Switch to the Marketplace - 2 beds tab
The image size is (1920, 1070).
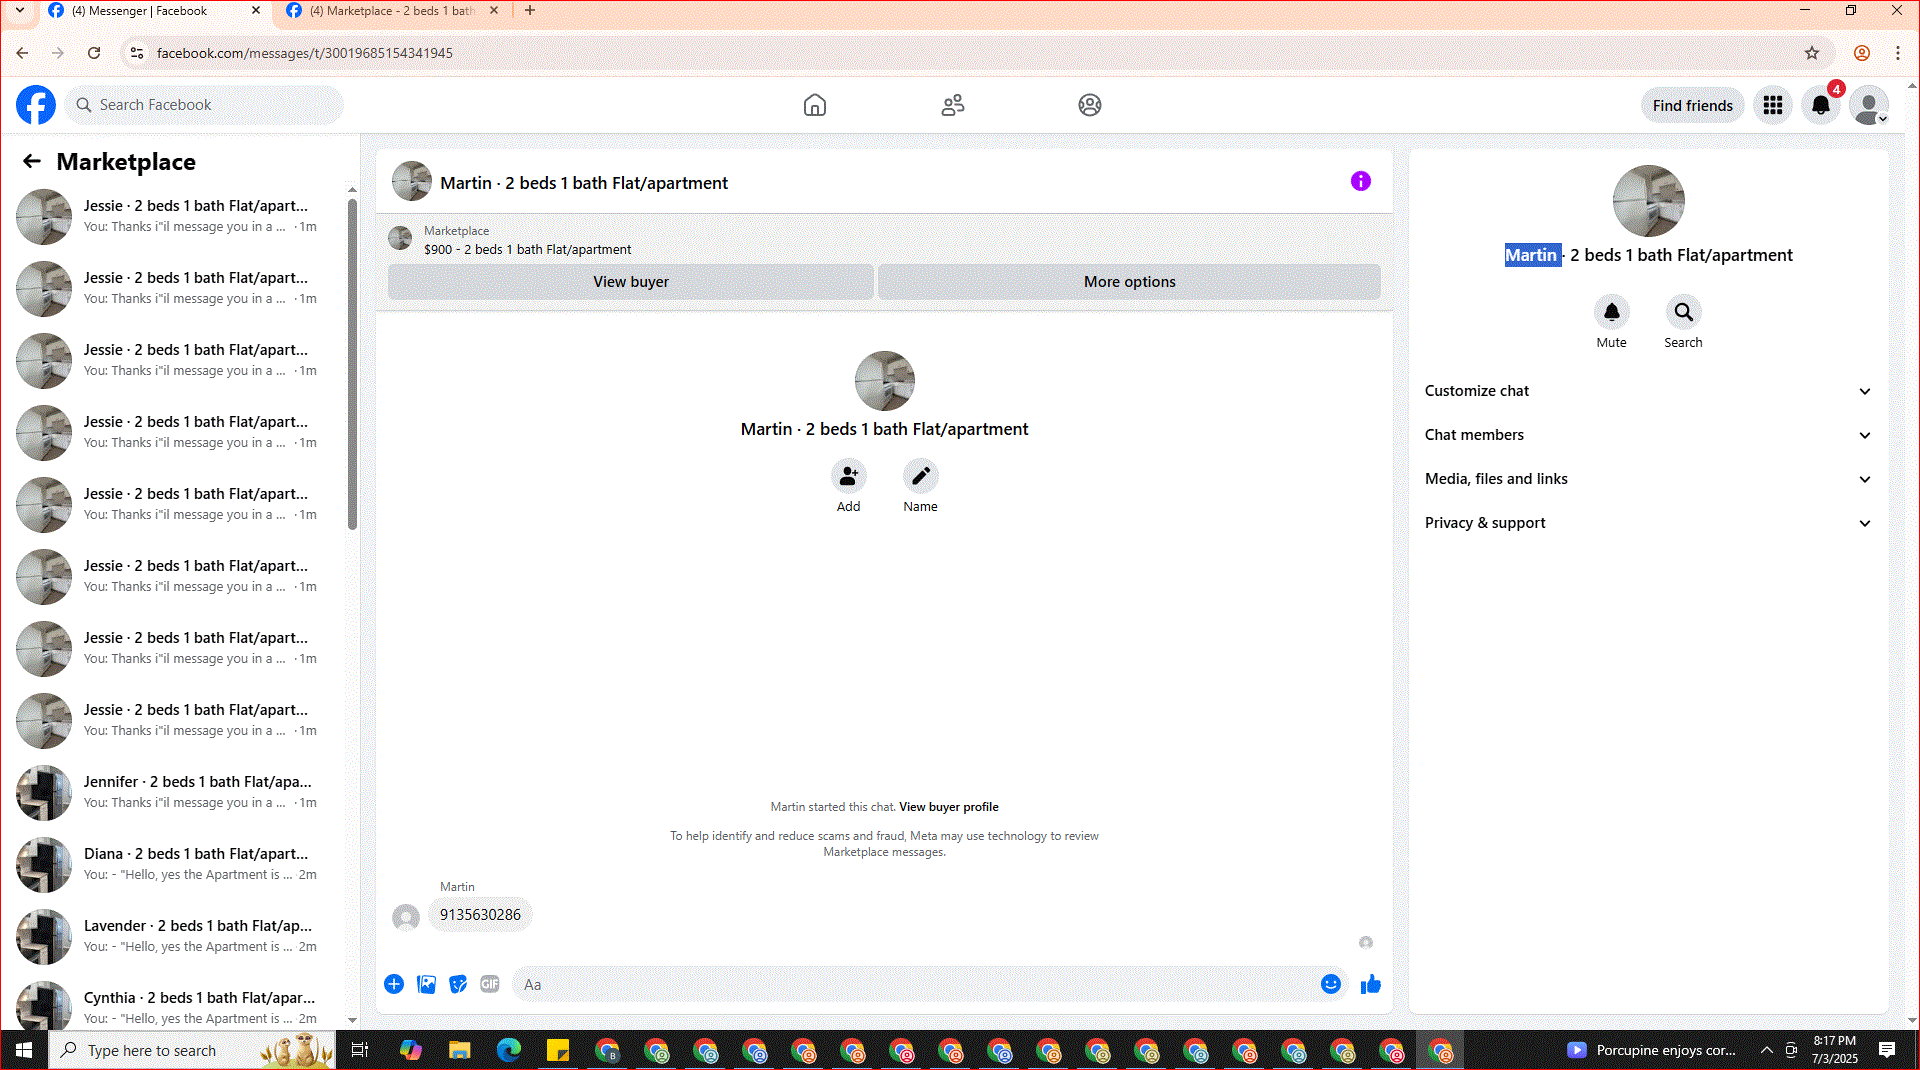point(390,11)
